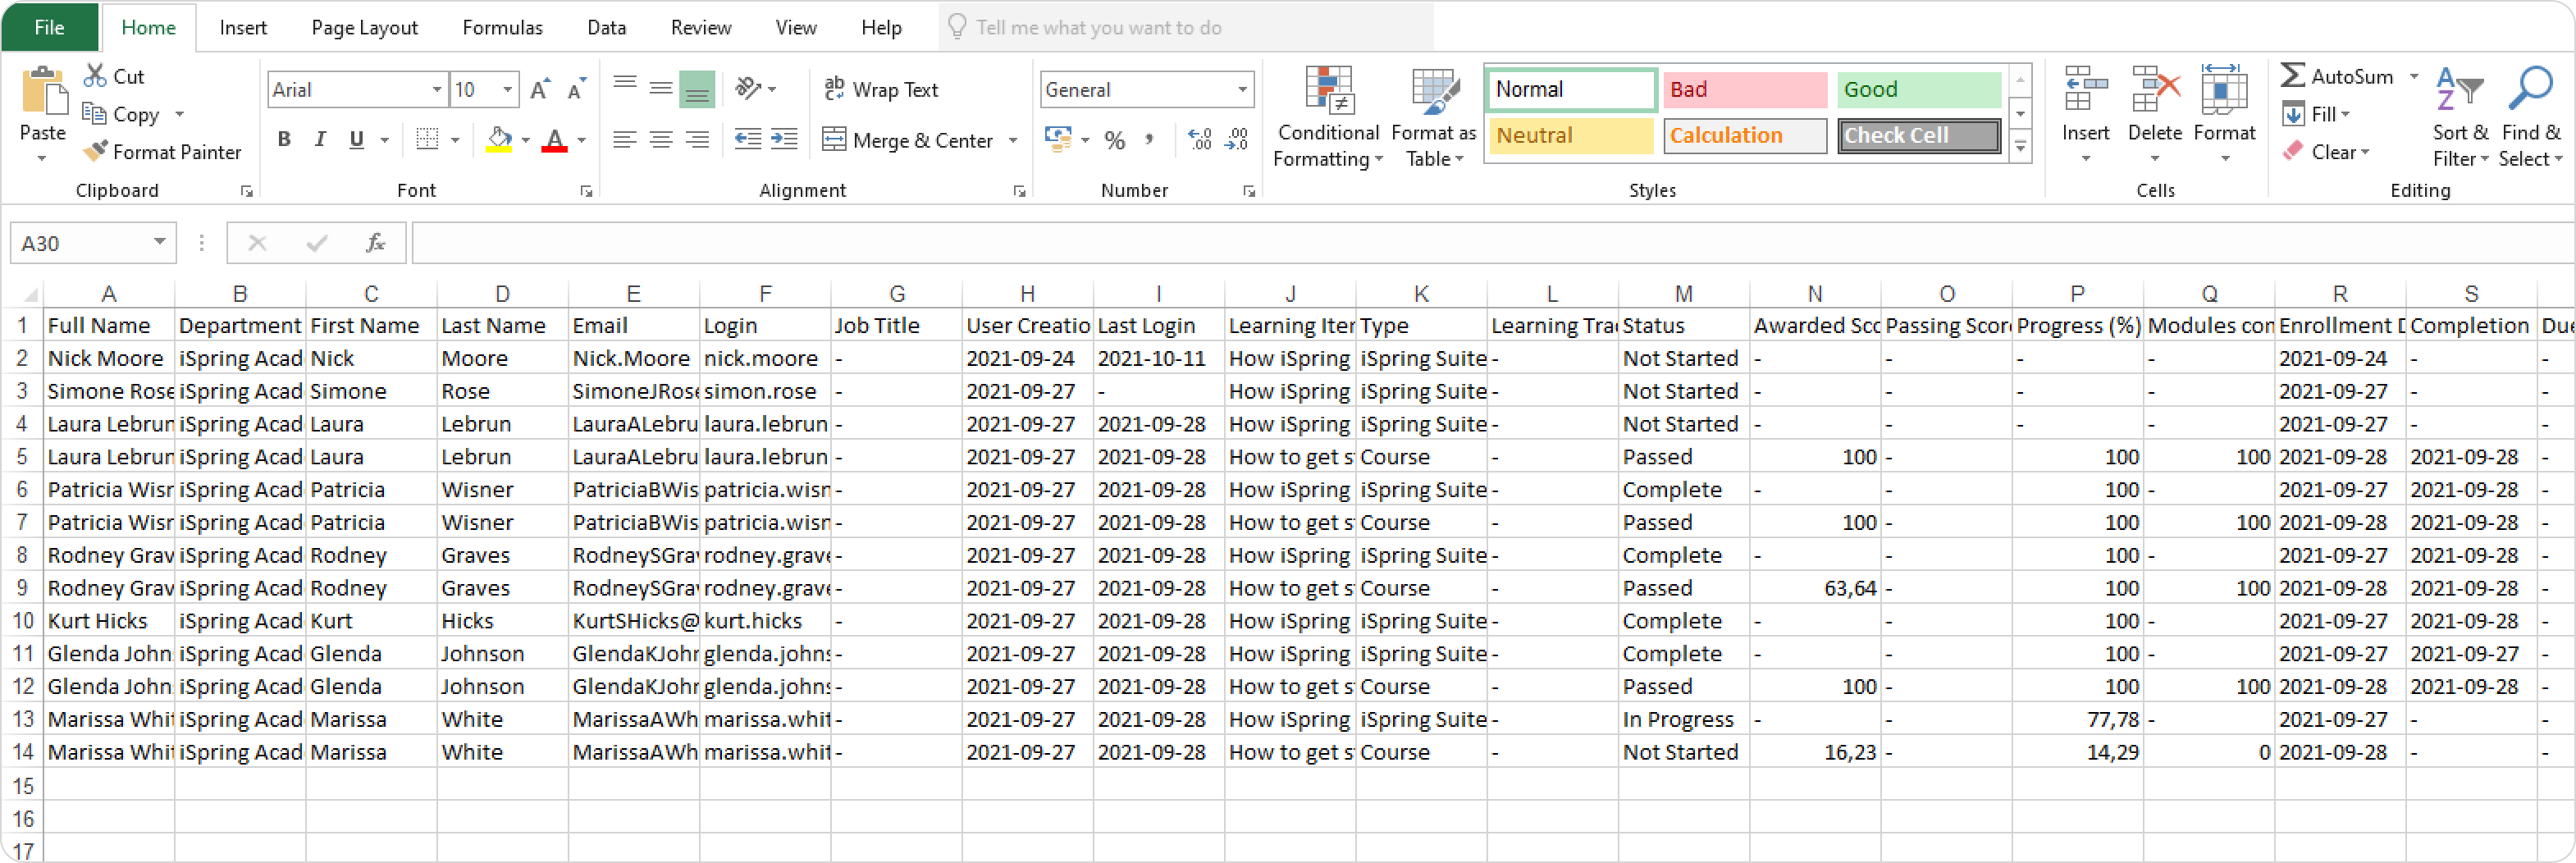
Task: Open the Page Layout tab
Action: (x=364, y=28)
